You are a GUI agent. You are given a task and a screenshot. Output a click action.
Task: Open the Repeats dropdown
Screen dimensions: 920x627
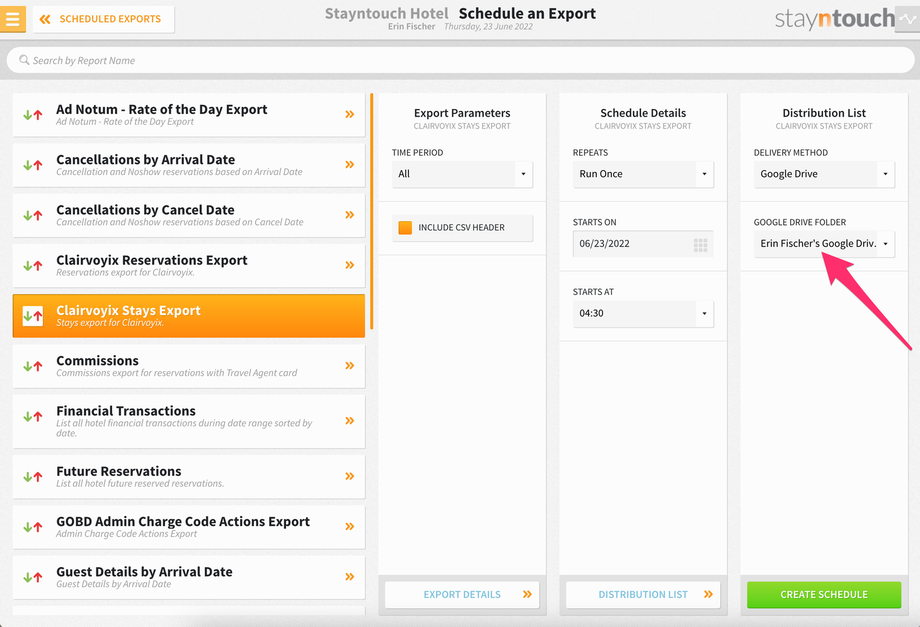[643, 174]
